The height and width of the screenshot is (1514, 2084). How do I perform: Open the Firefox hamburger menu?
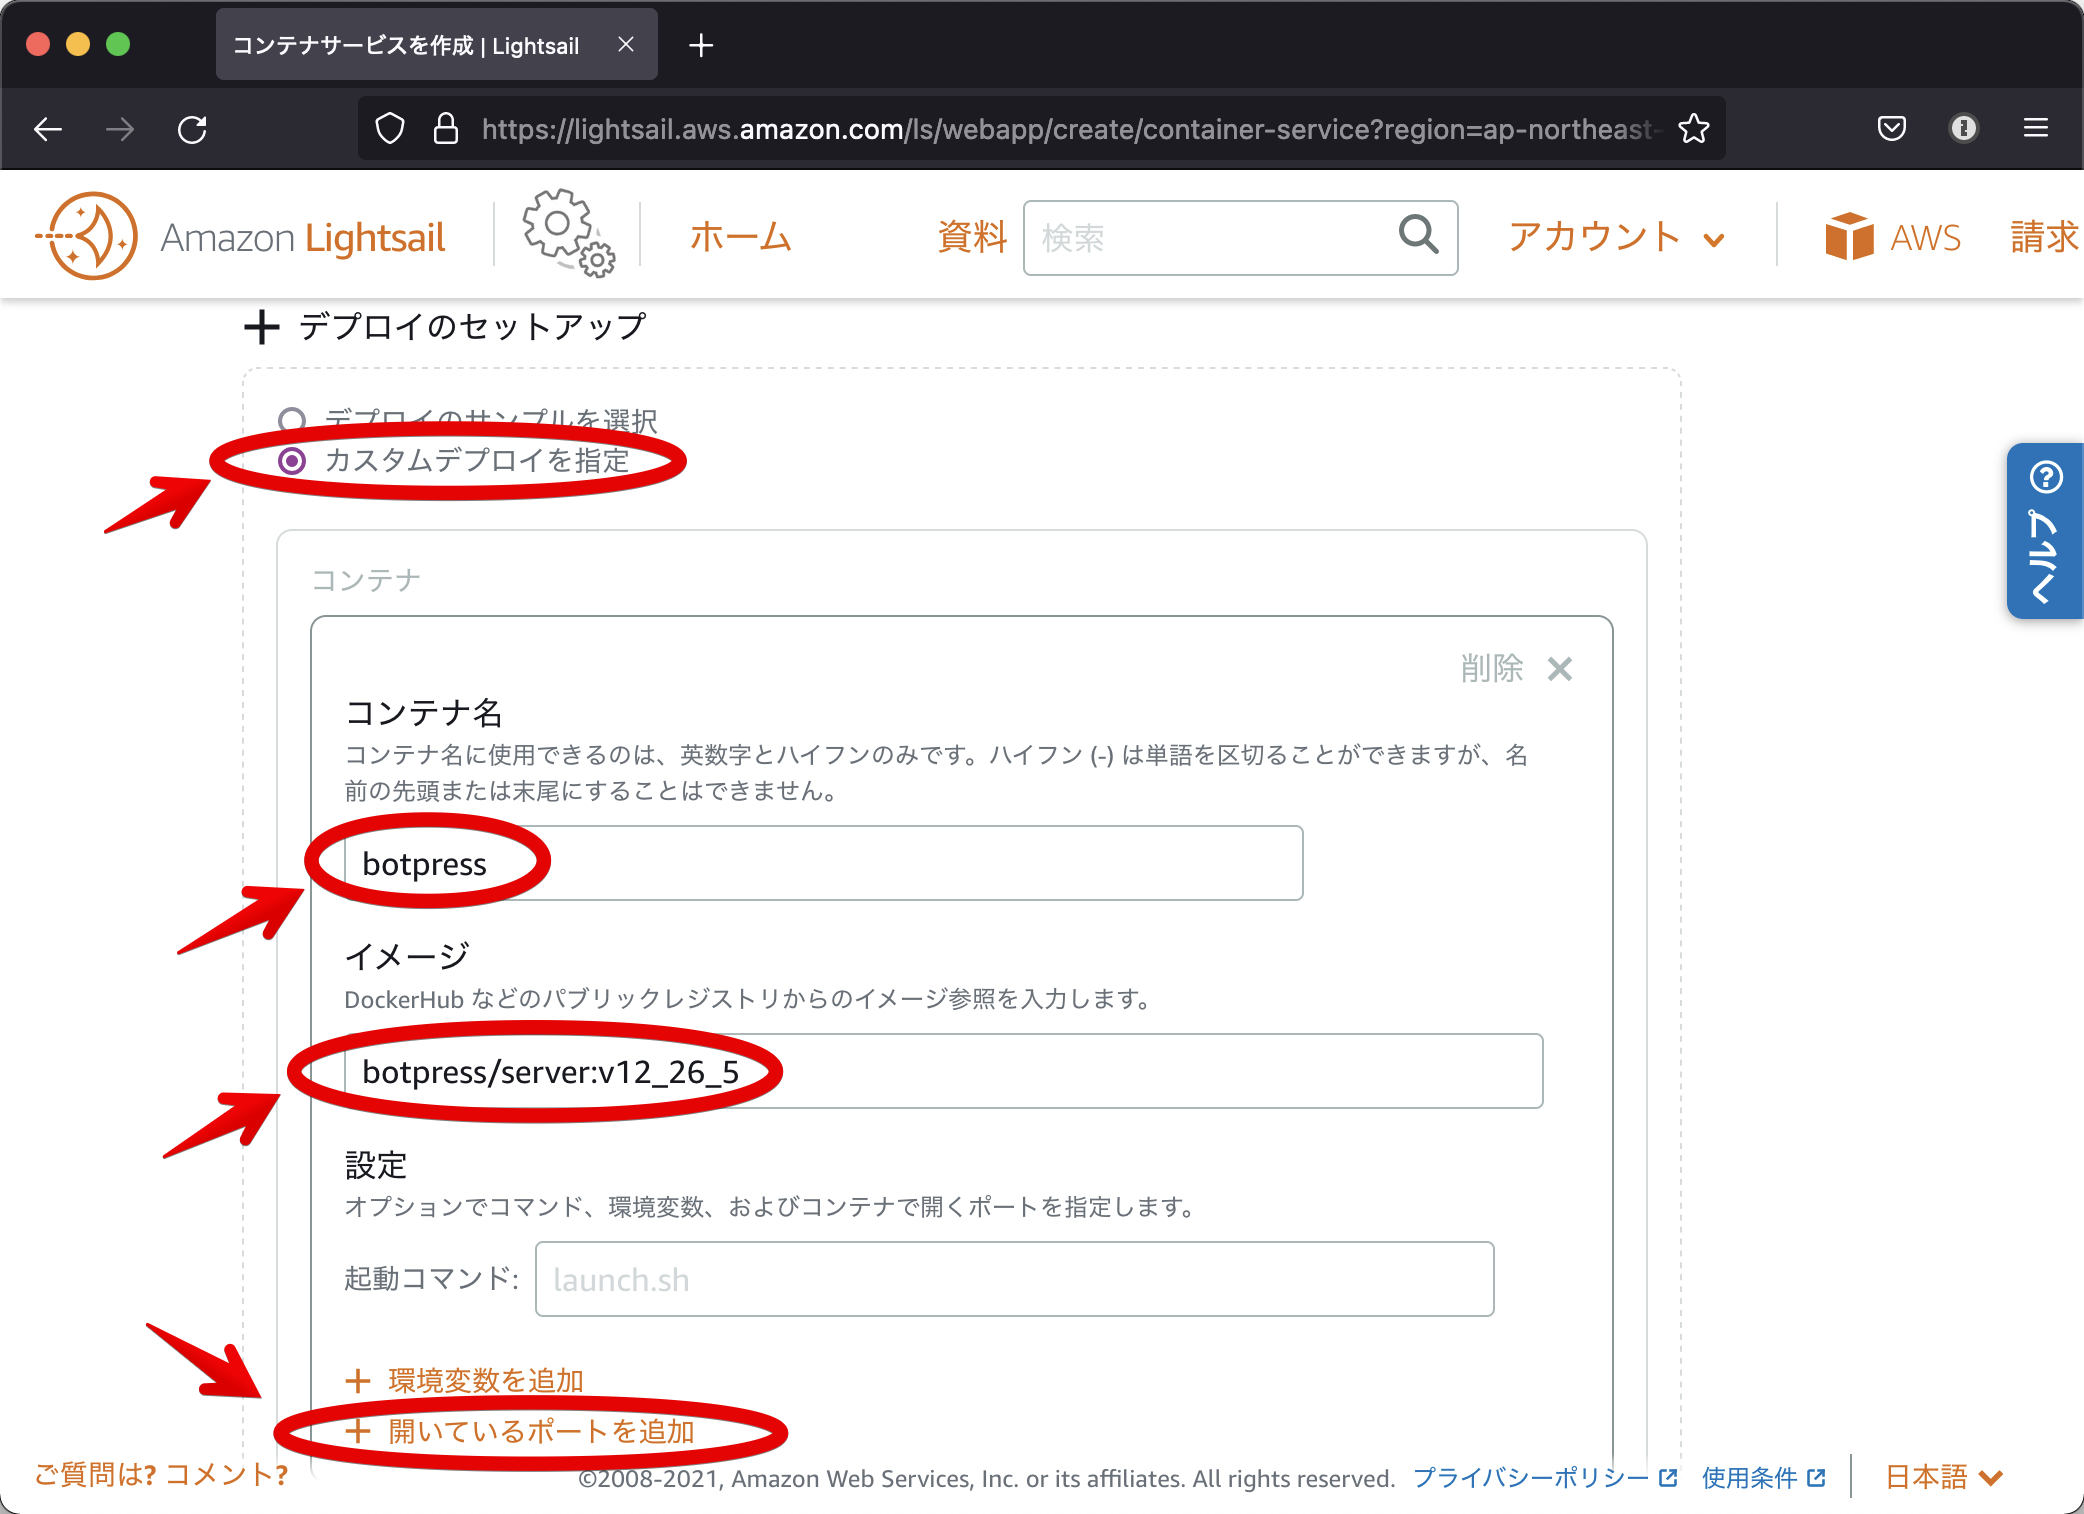point(2036,128)
